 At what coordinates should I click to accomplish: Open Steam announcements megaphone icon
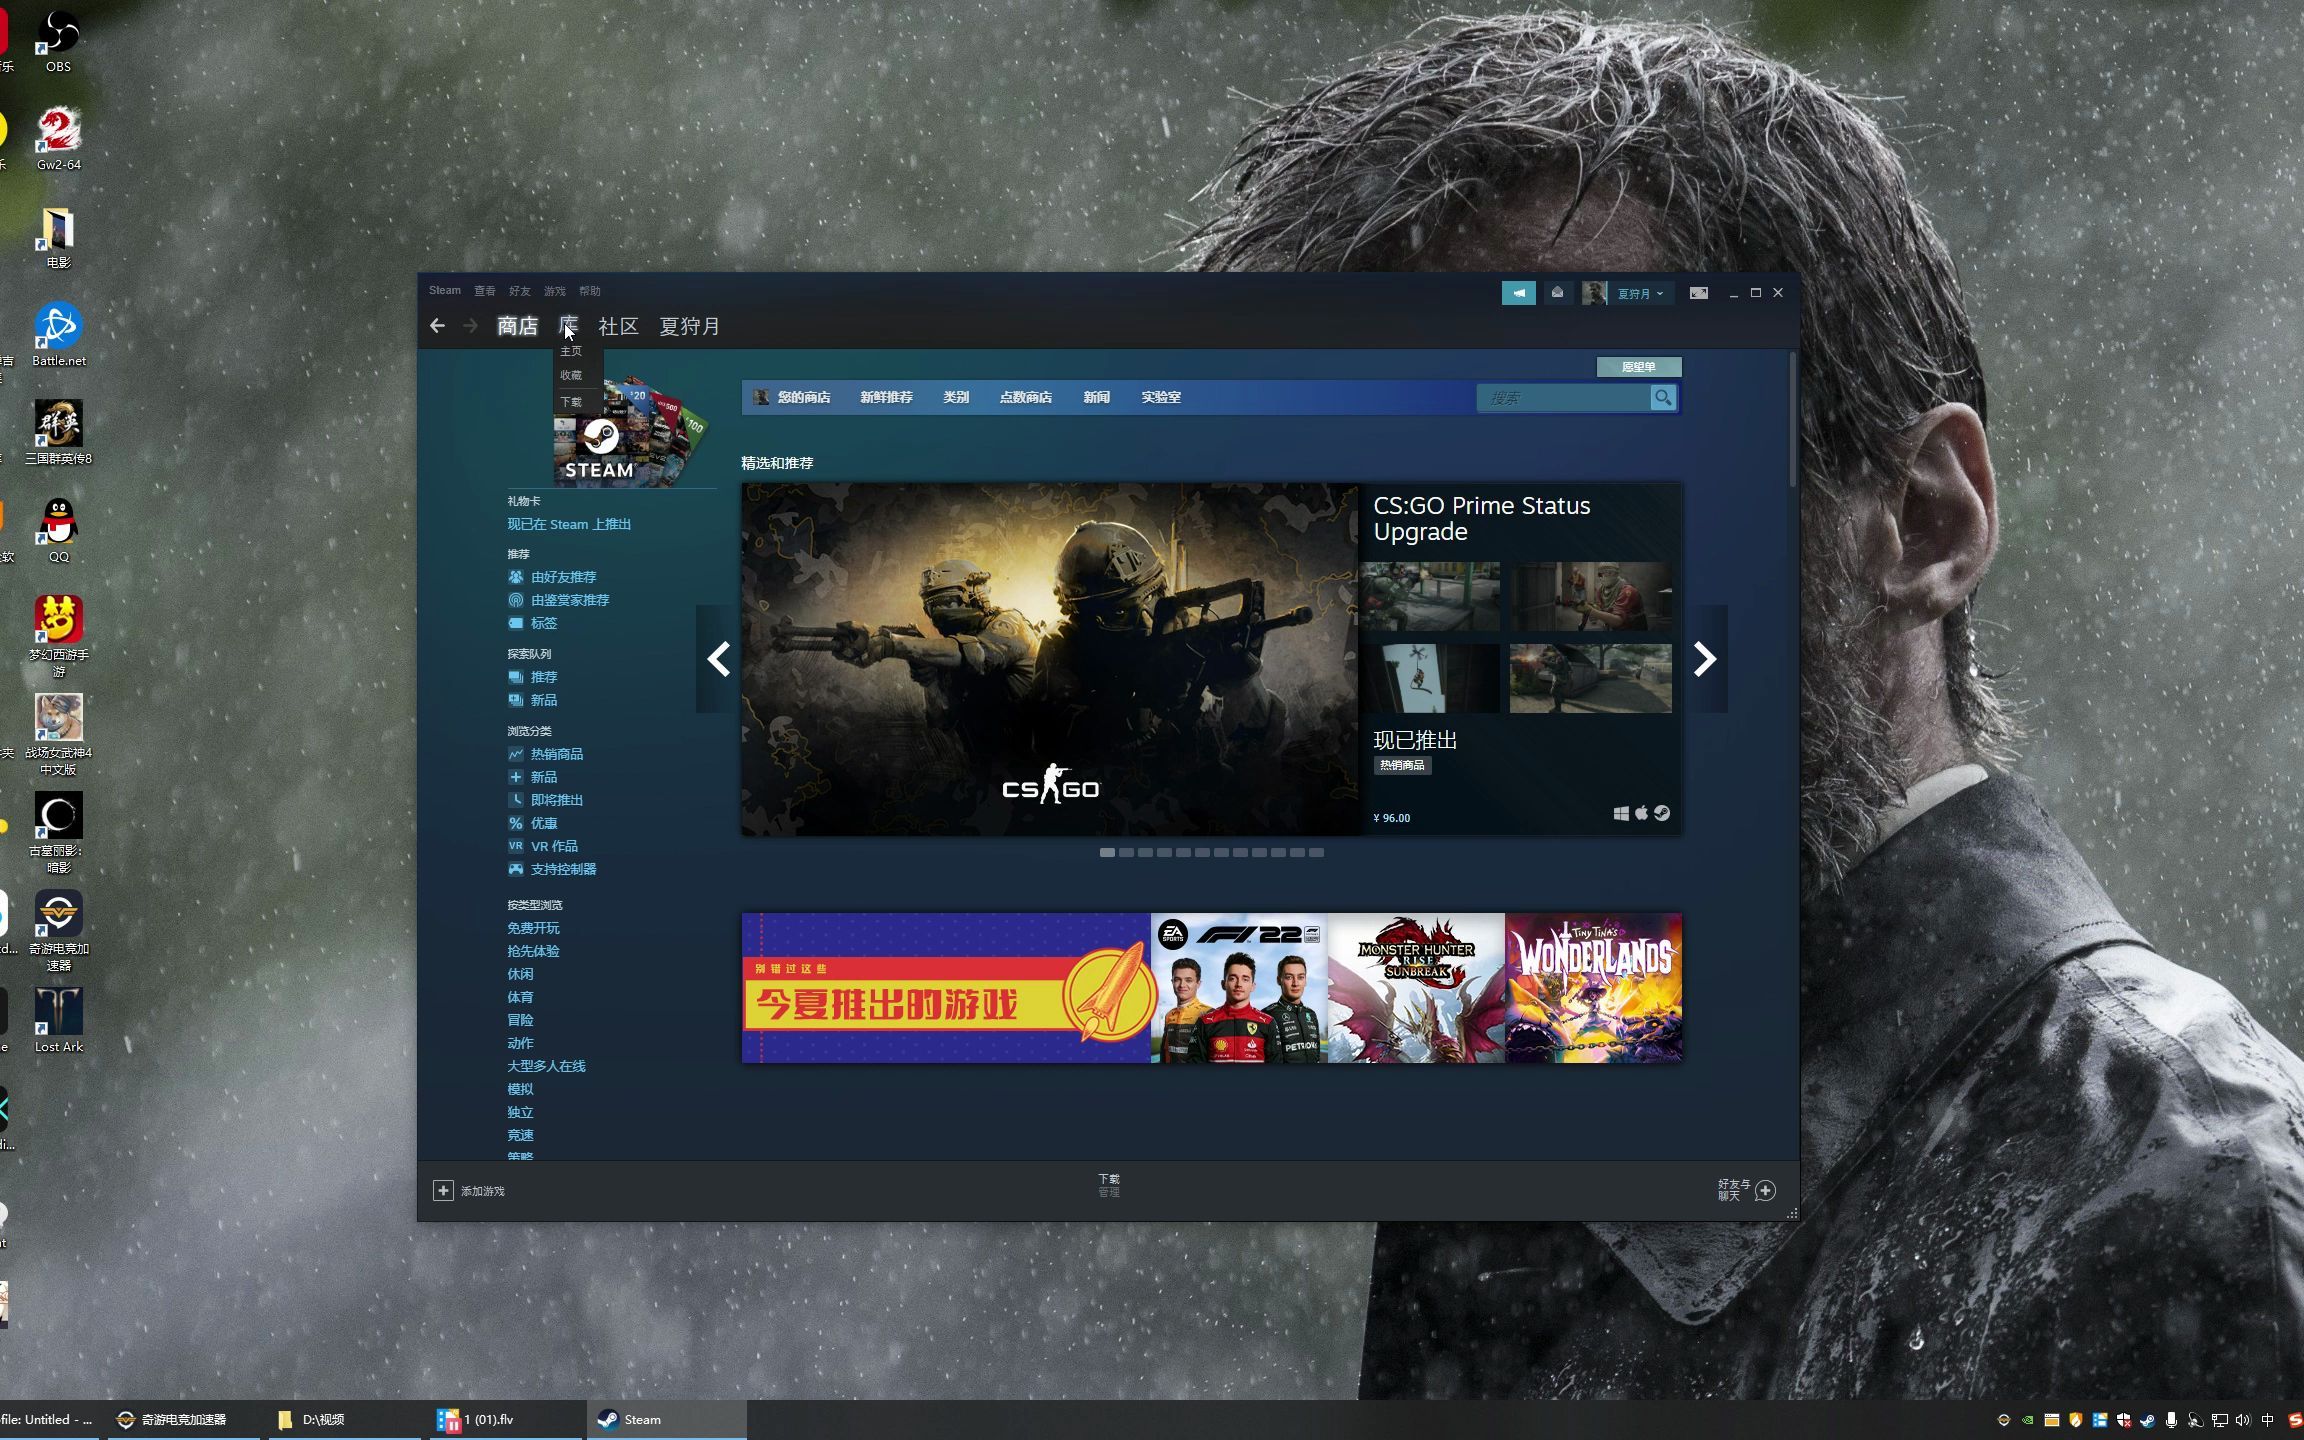[x=1518, y=293]
